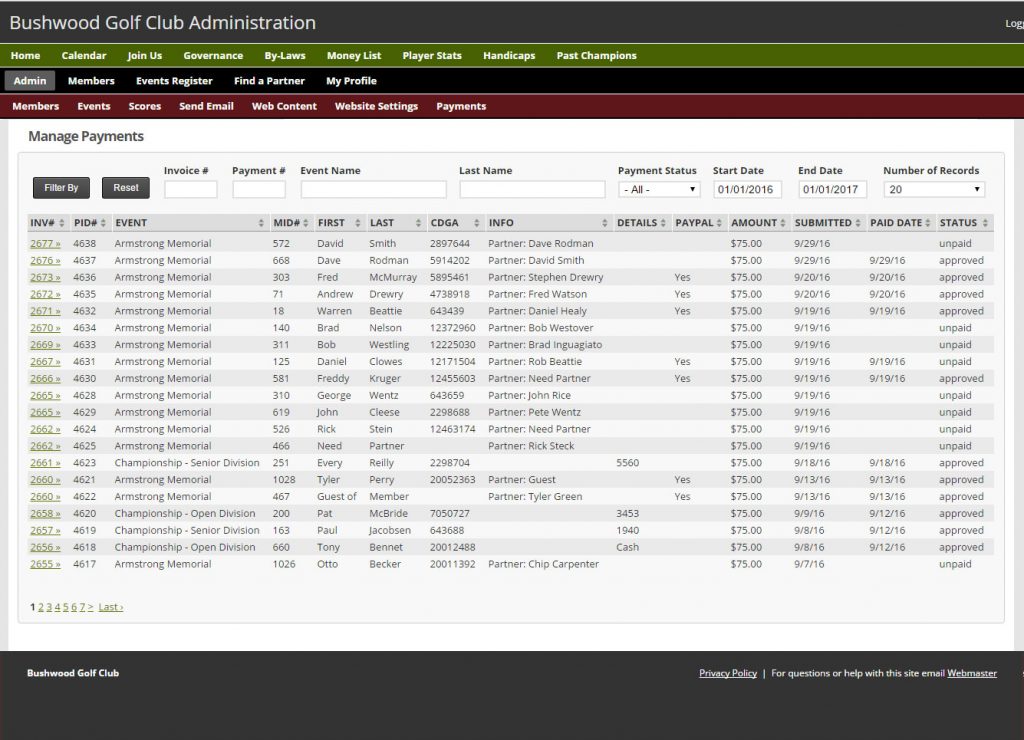This screenshot has width=1024, height=740.
Task: Open Members in black navigation bar
Action: 91,81
